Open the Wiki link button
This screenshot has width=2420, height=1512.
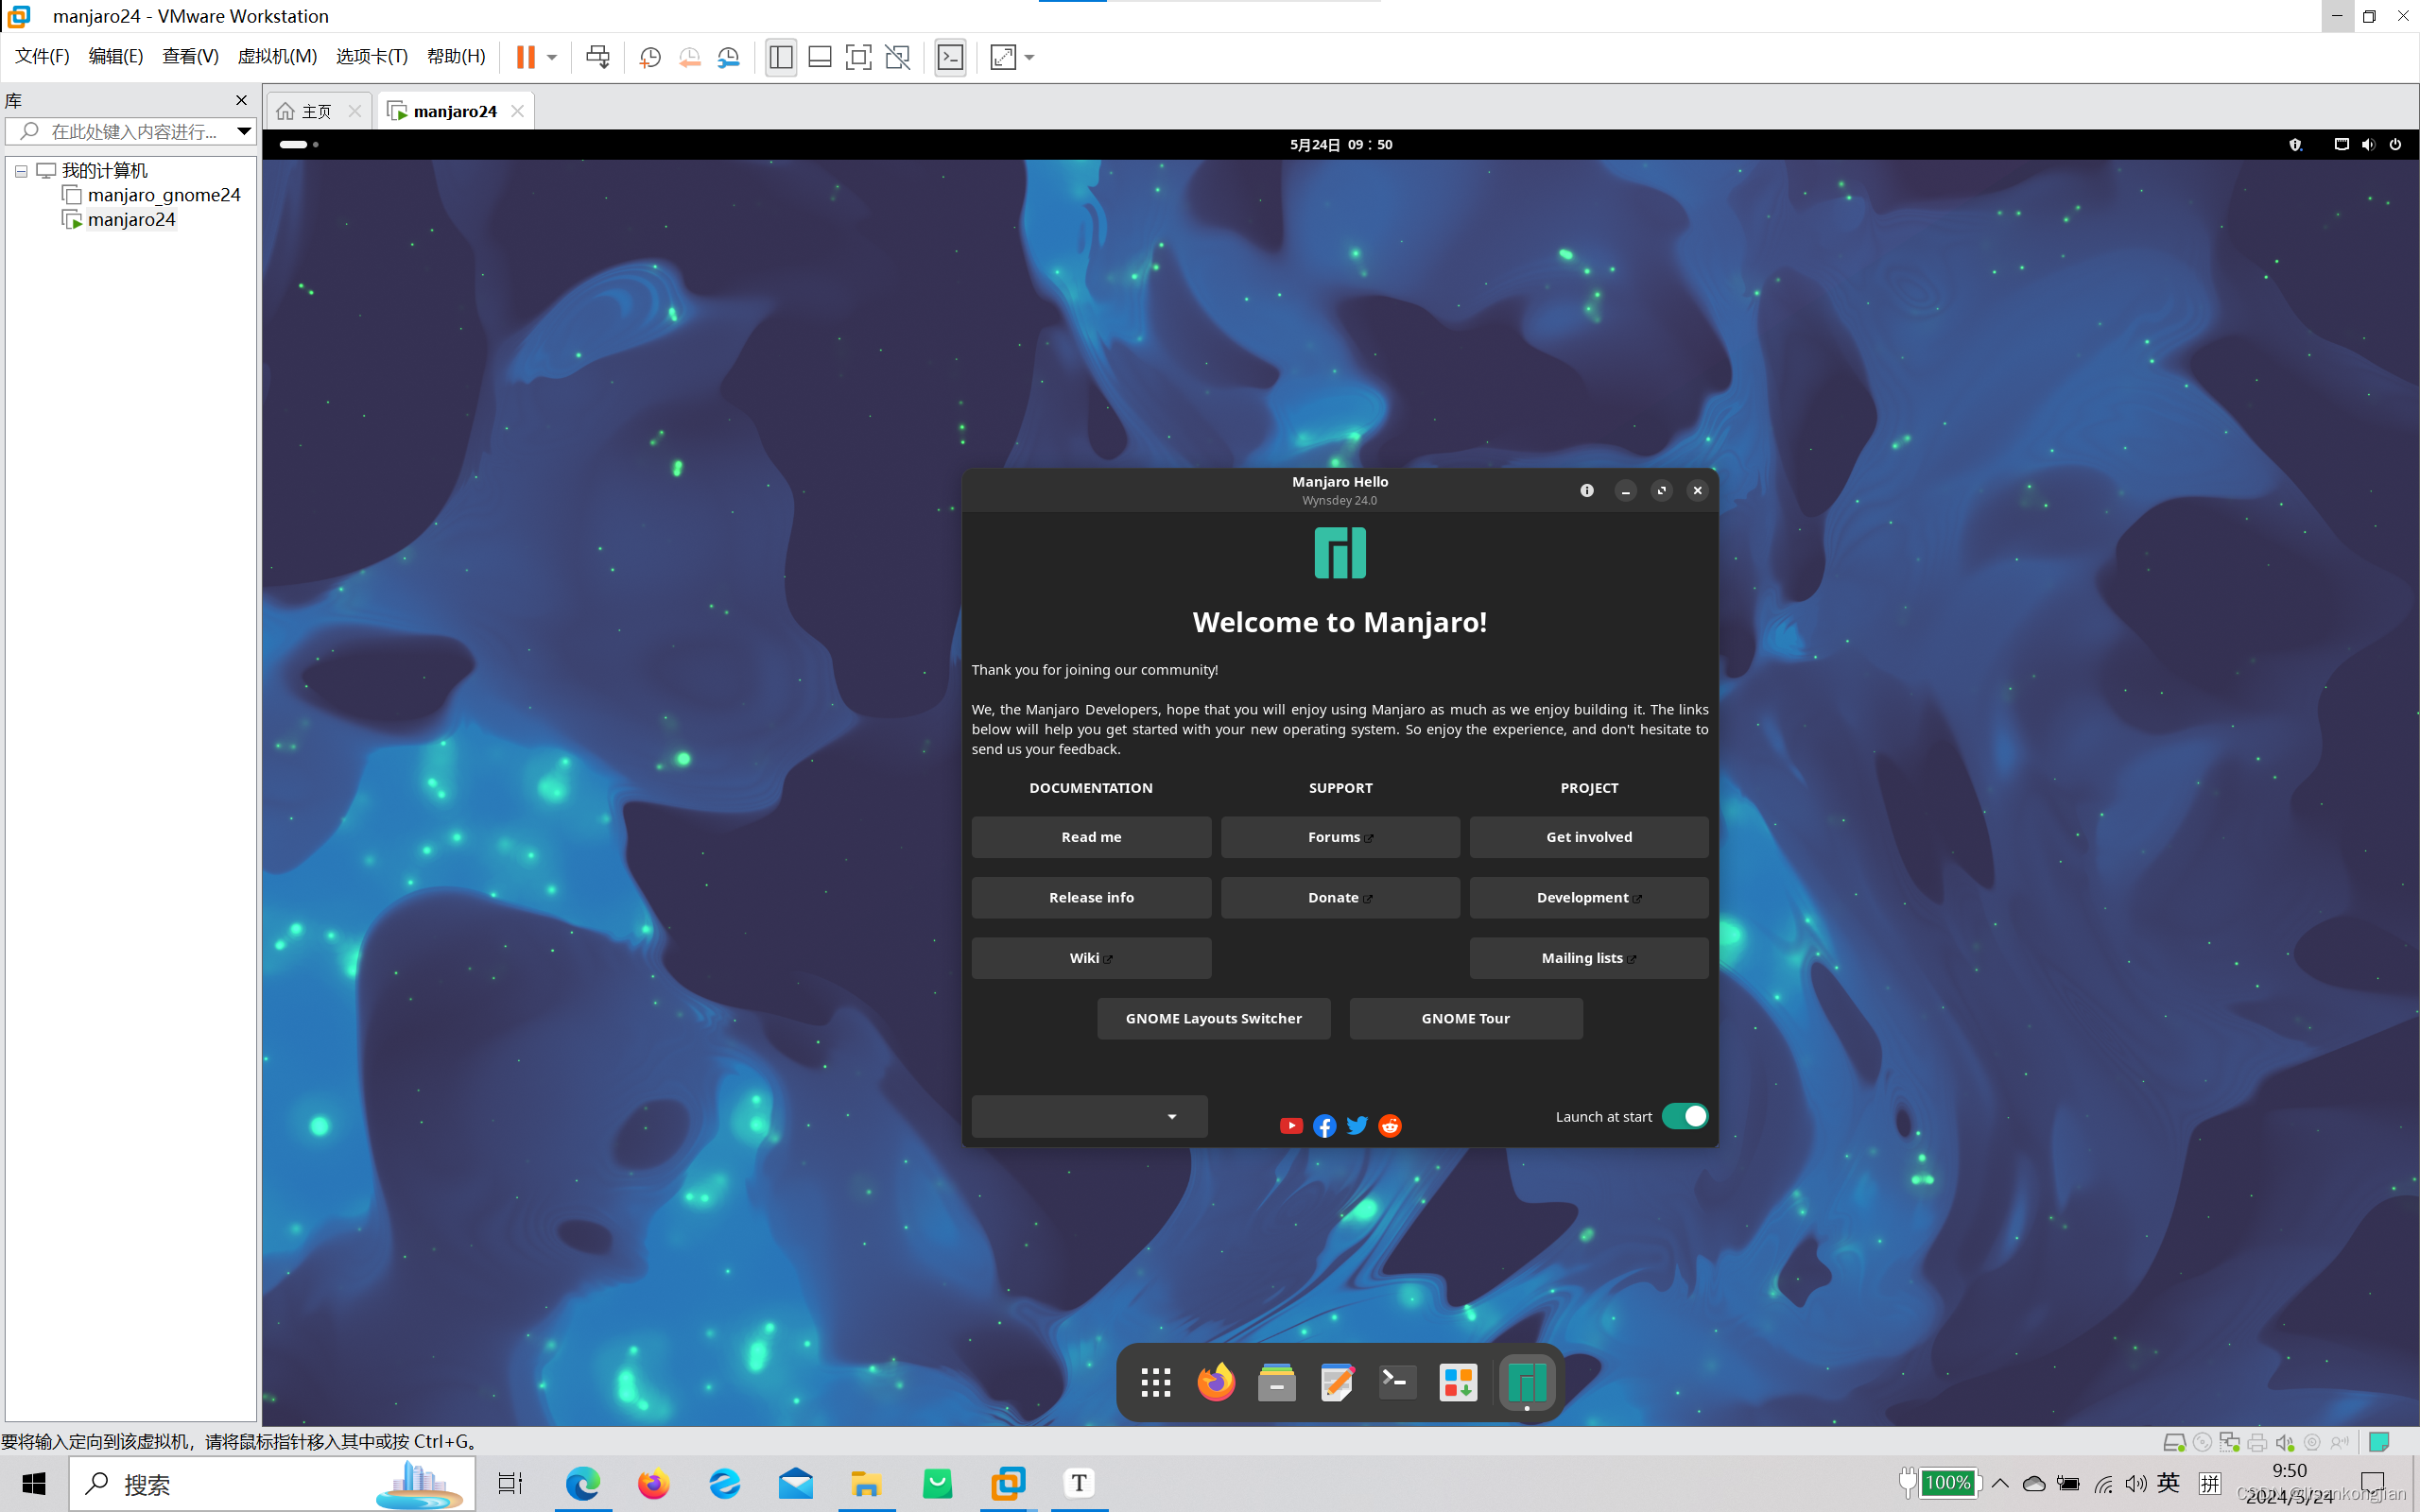pos(1091,958)
